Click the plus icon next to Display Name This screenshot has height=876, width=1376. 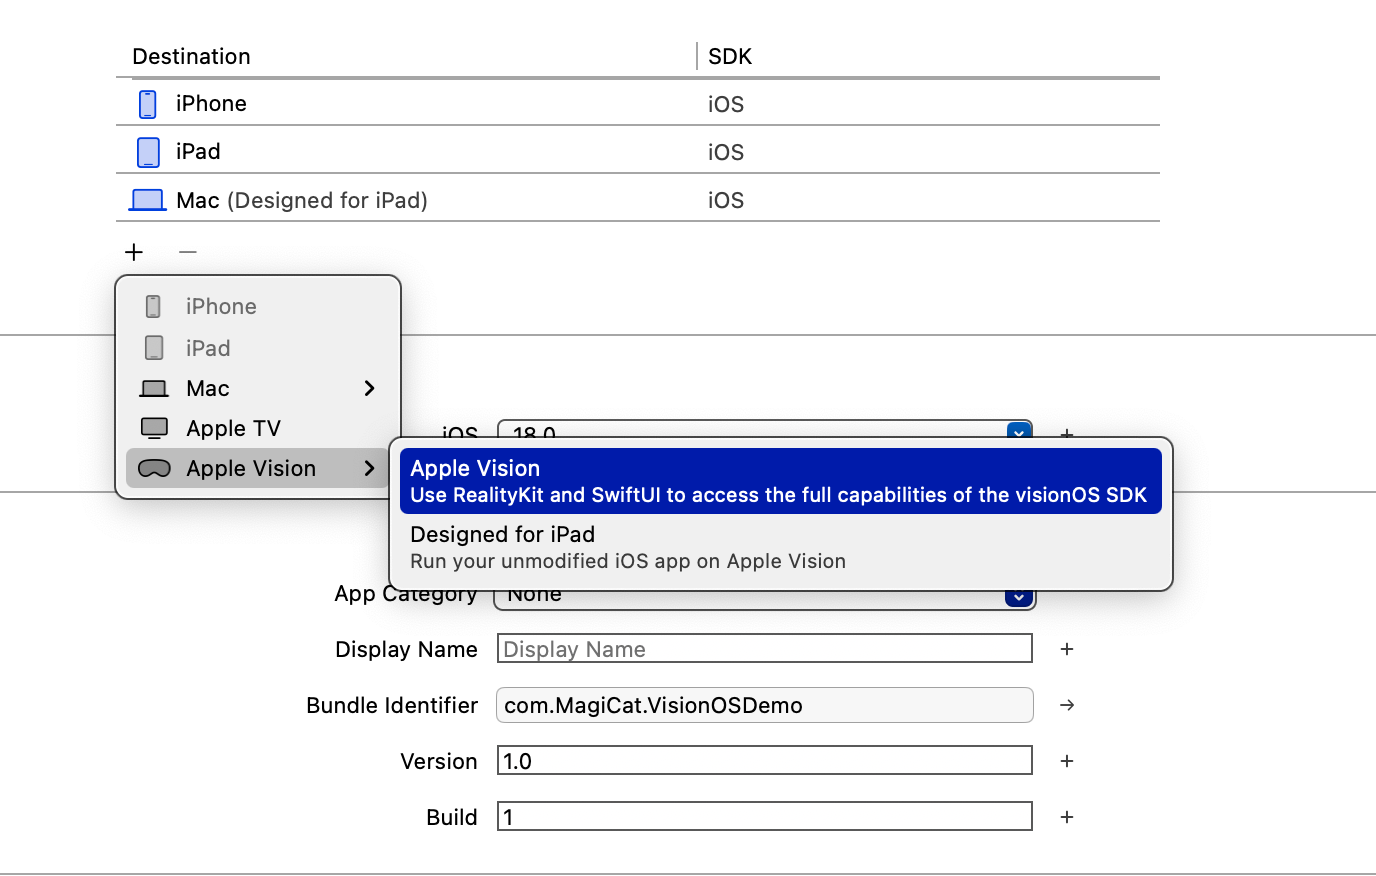pyautogui.click(x=1067, y=649)
